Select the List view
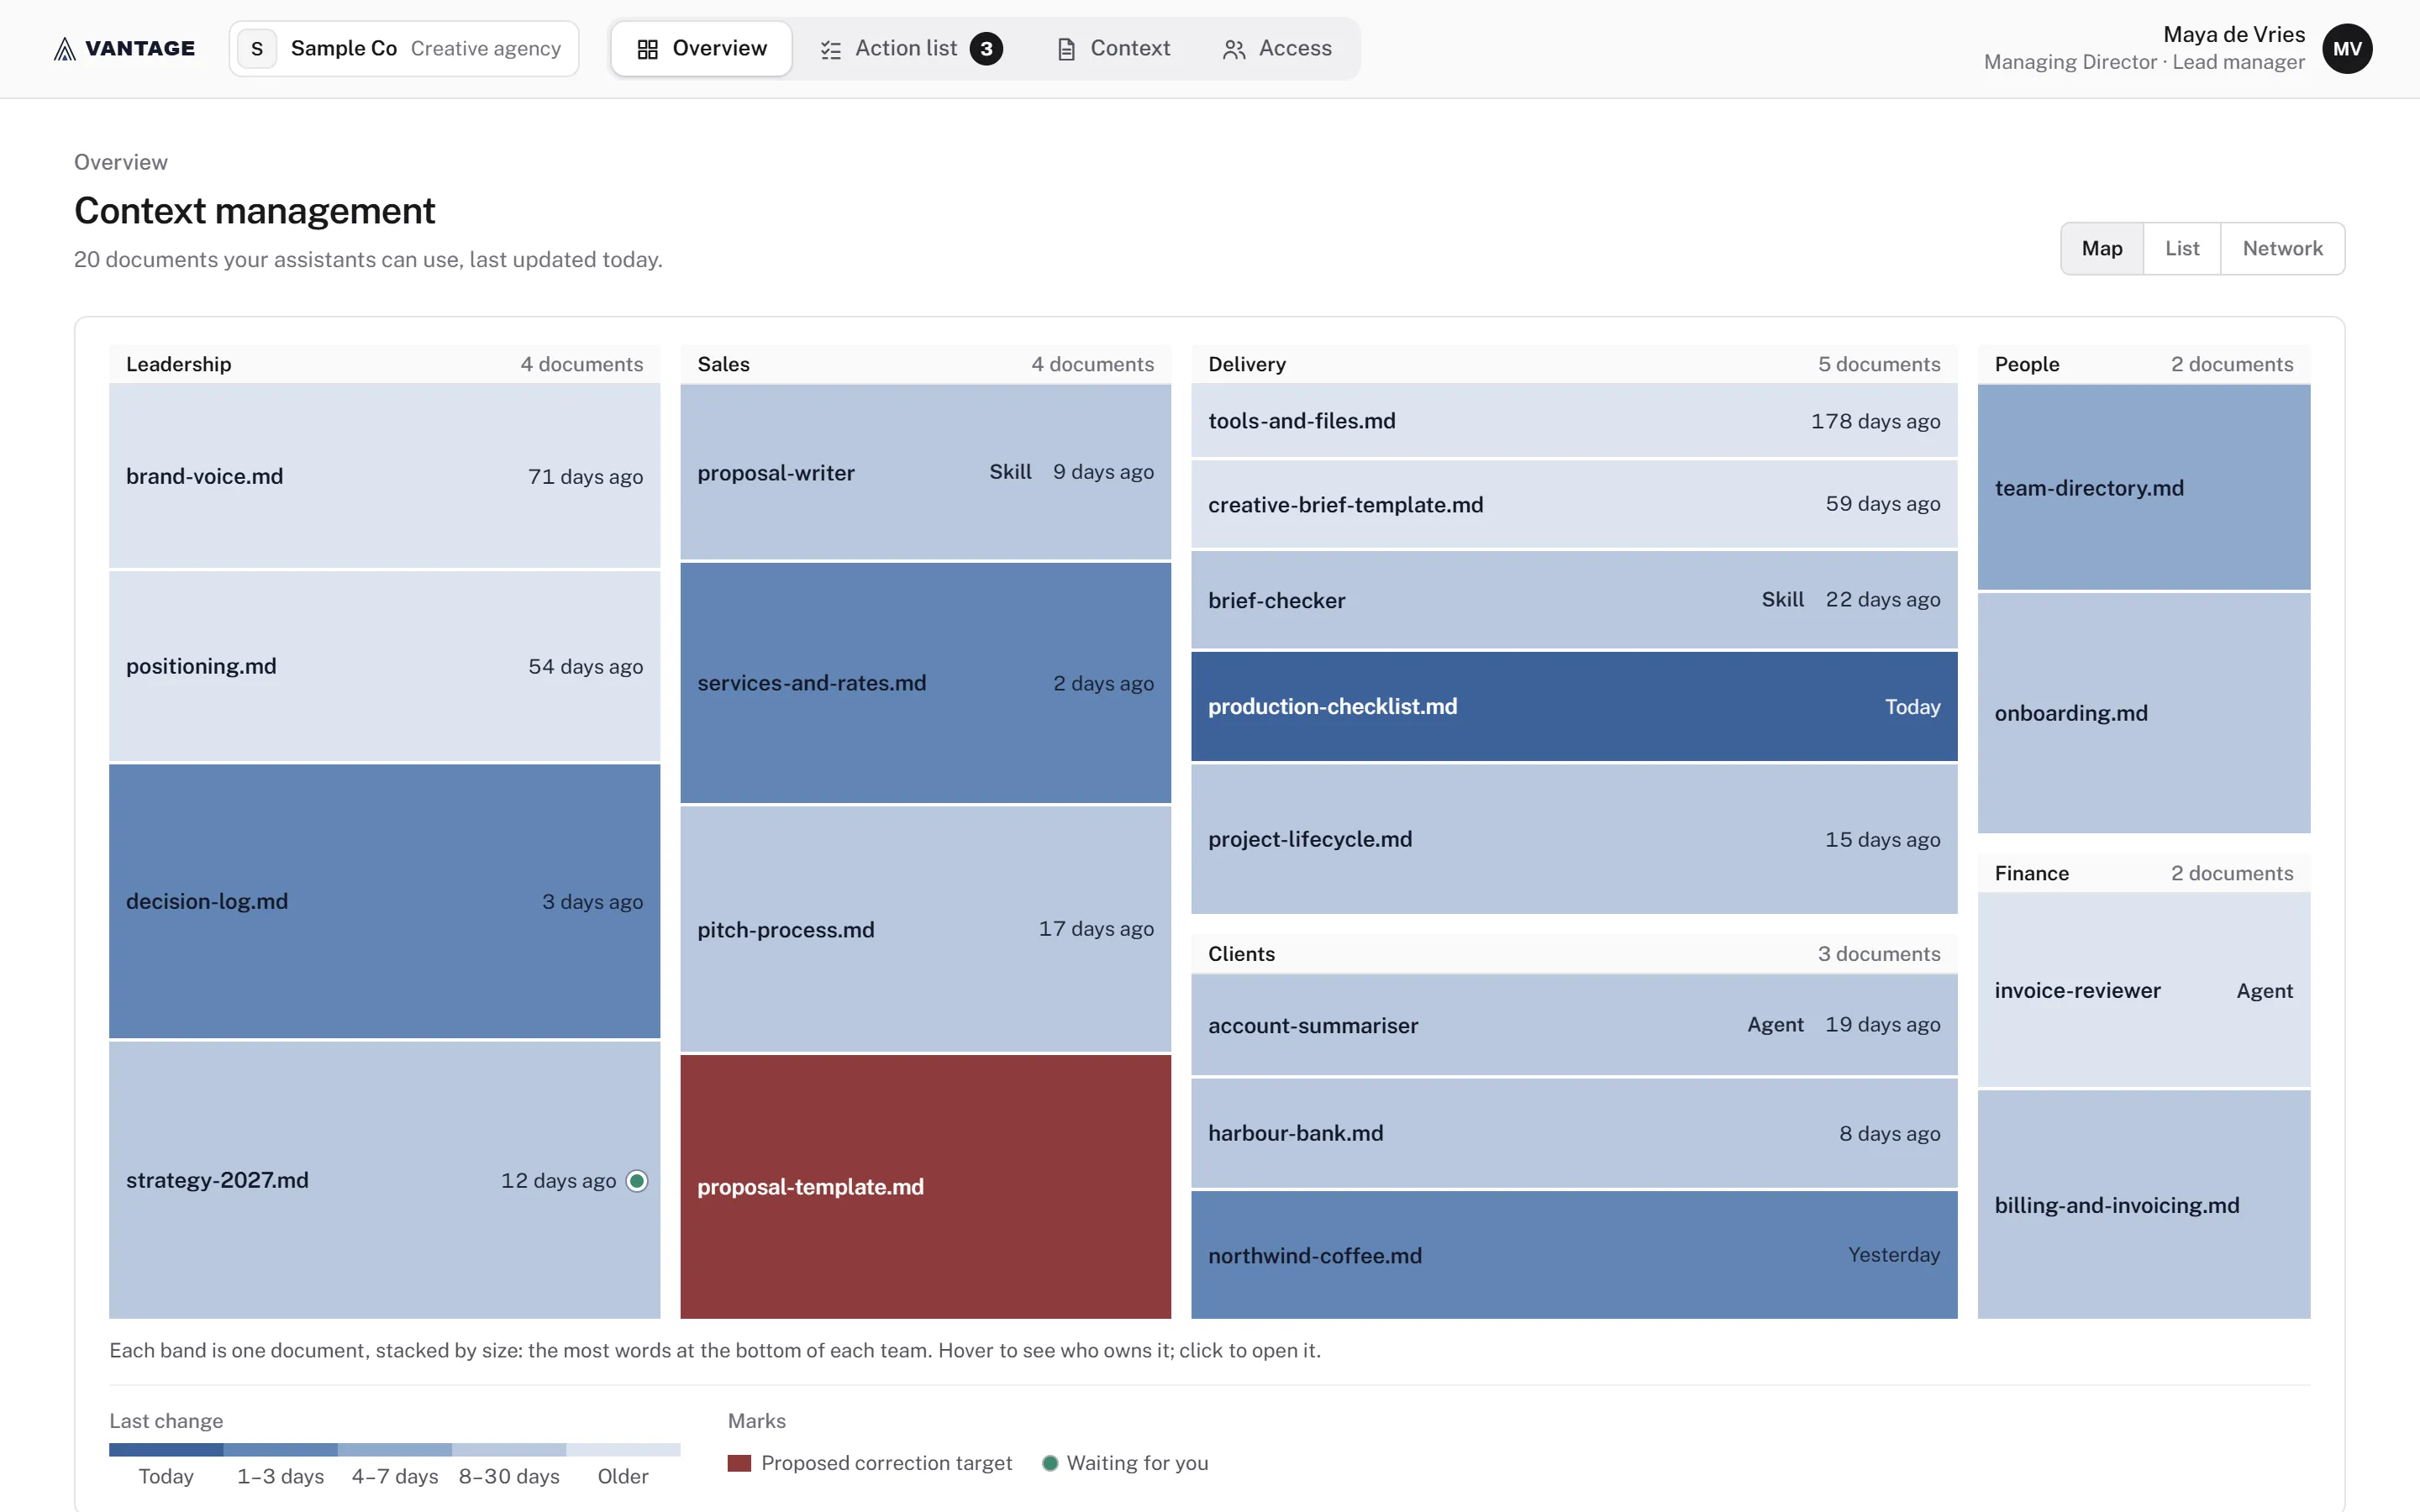The height and width of the screenshot is (1512, 2420). click(x=2182, y=249)
